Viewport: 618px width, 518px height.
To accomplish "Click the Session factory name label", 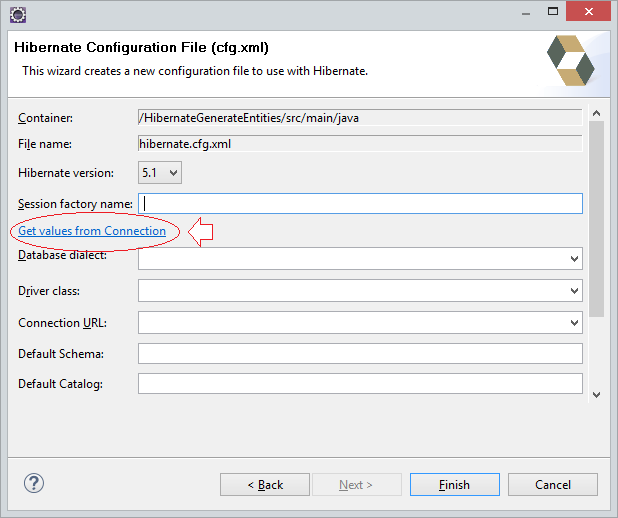I will [75, 204].
